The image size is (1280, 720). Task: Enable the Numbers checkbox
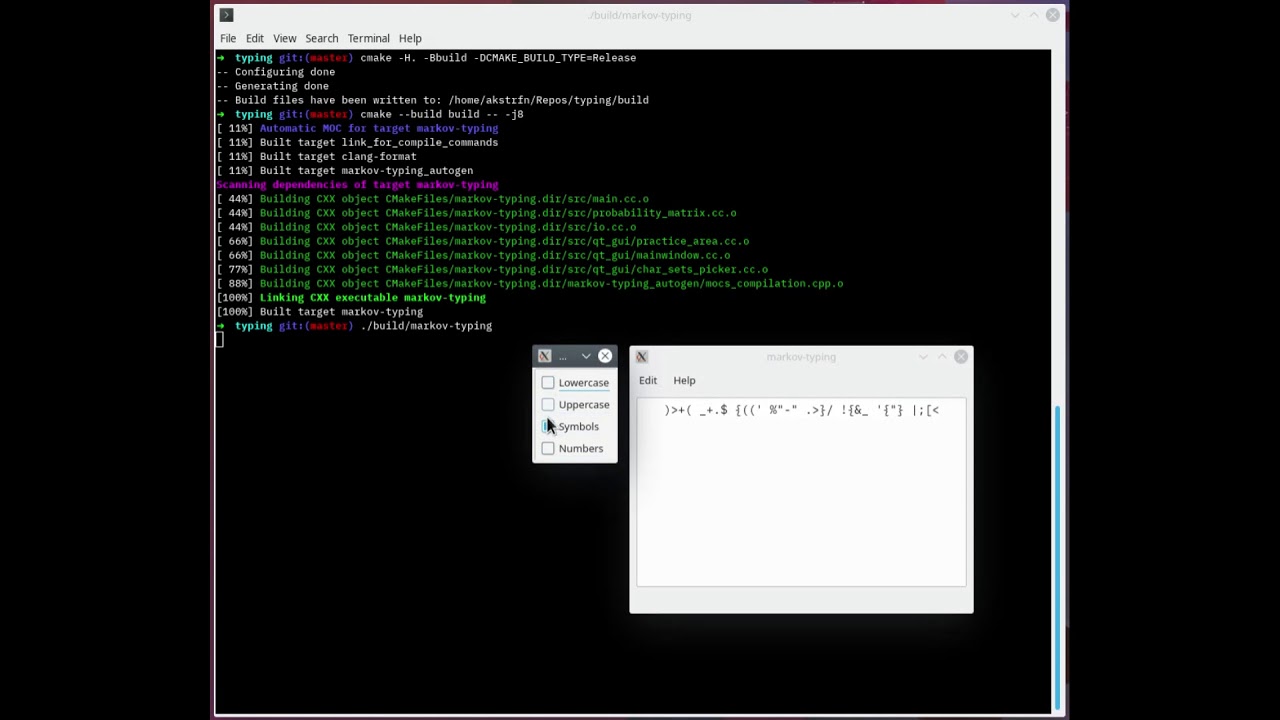tap(548, 448)
